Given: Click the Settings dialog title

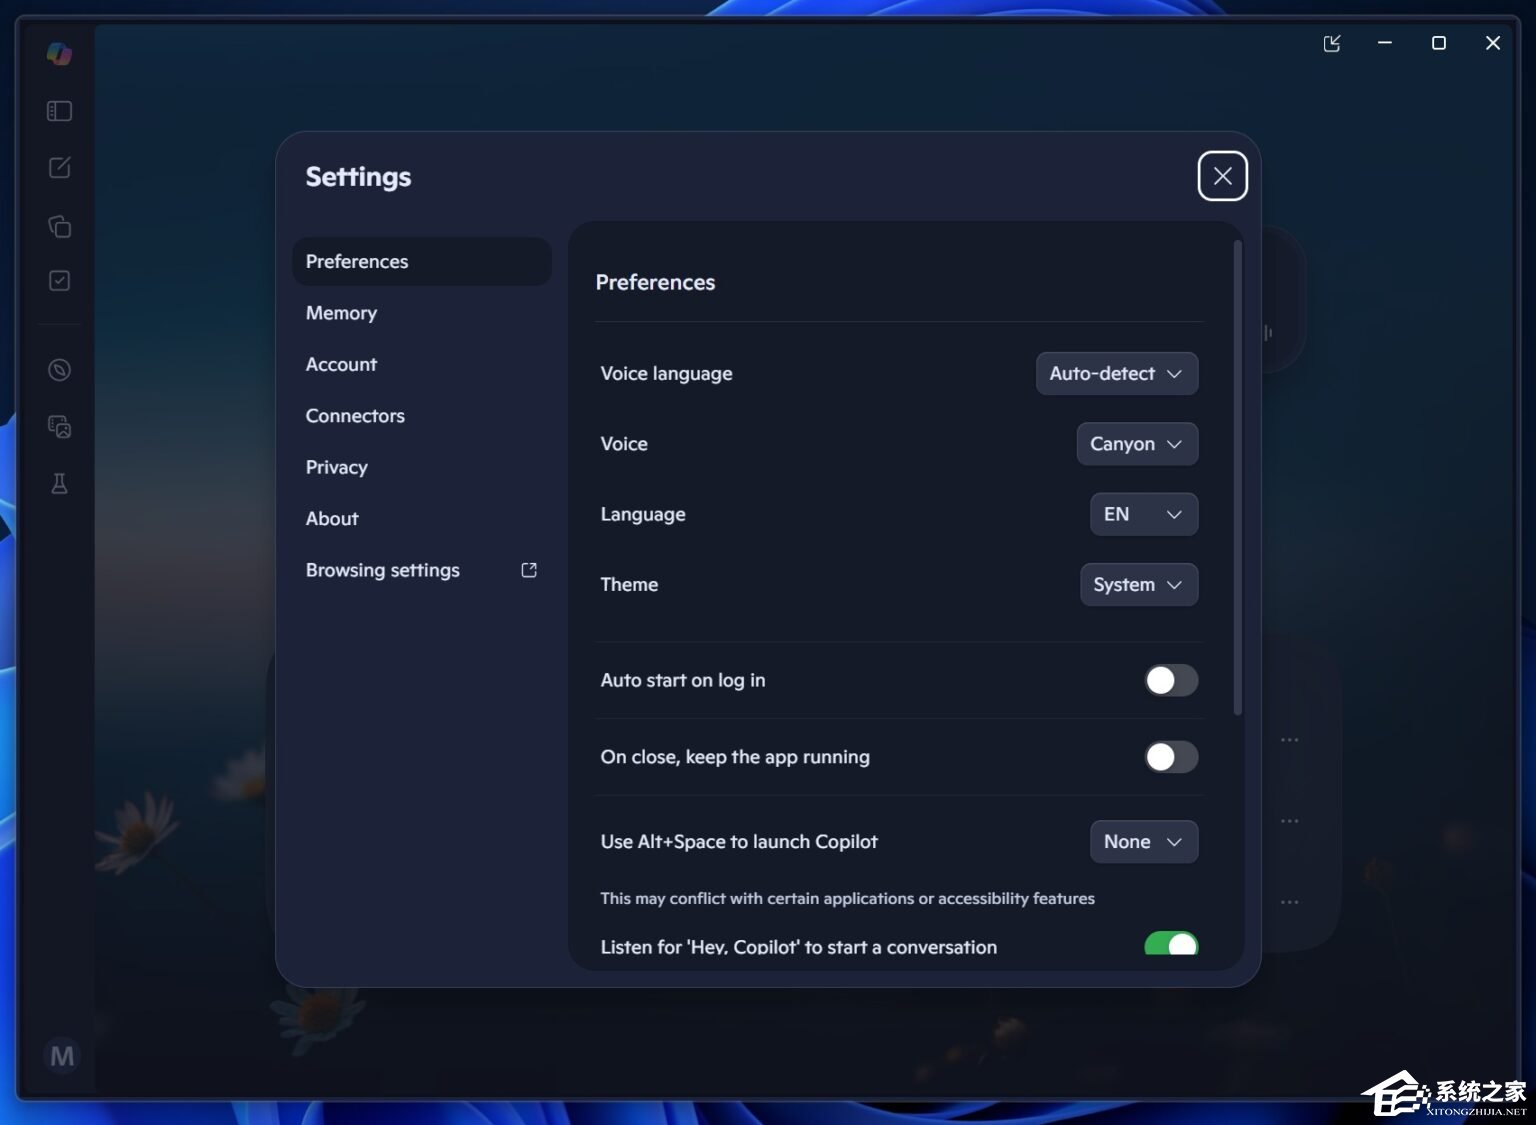Looking at the screenshot, I should tap(358, 177).
